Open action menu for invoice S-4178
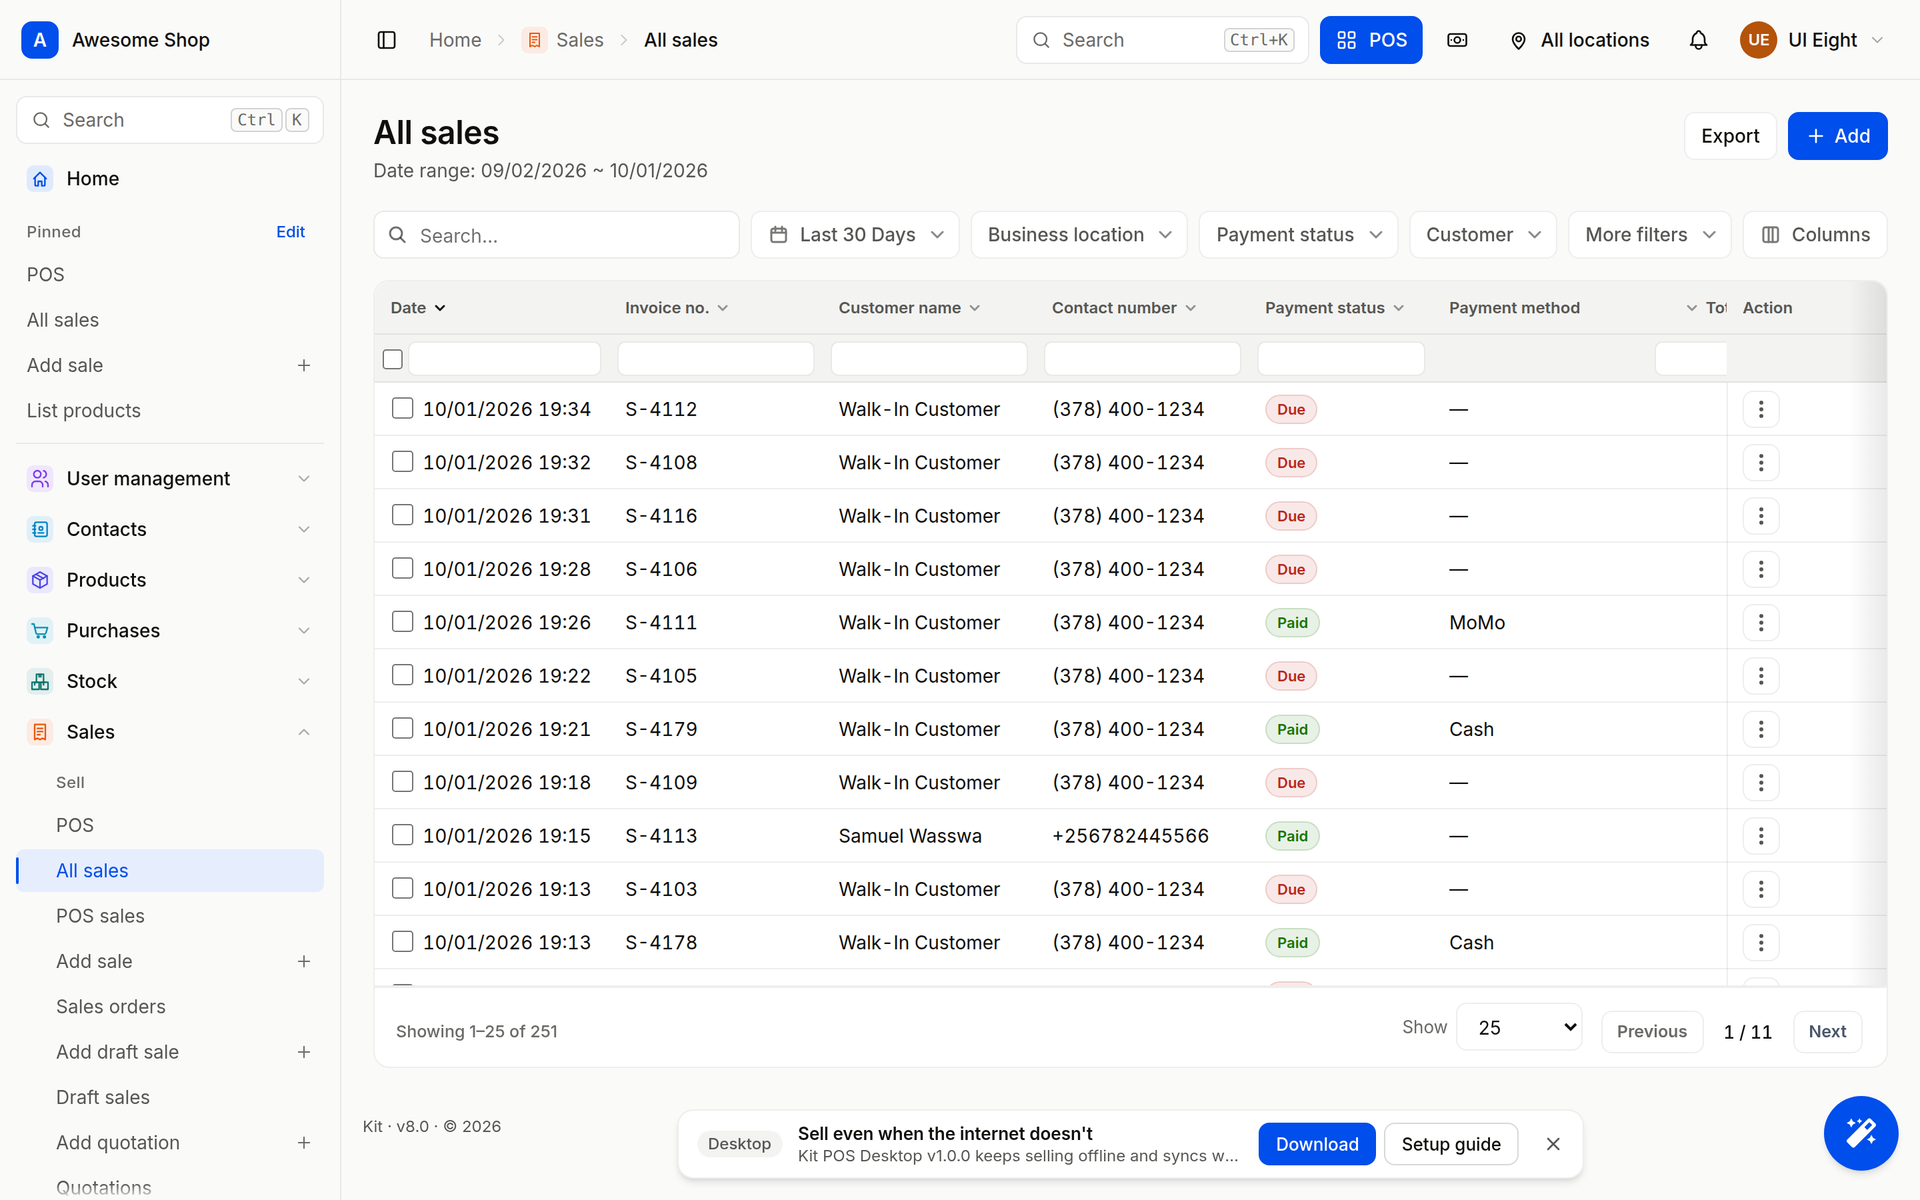The width and height of the screenshot is (1920, 1200). click(x=1761, y=943)
